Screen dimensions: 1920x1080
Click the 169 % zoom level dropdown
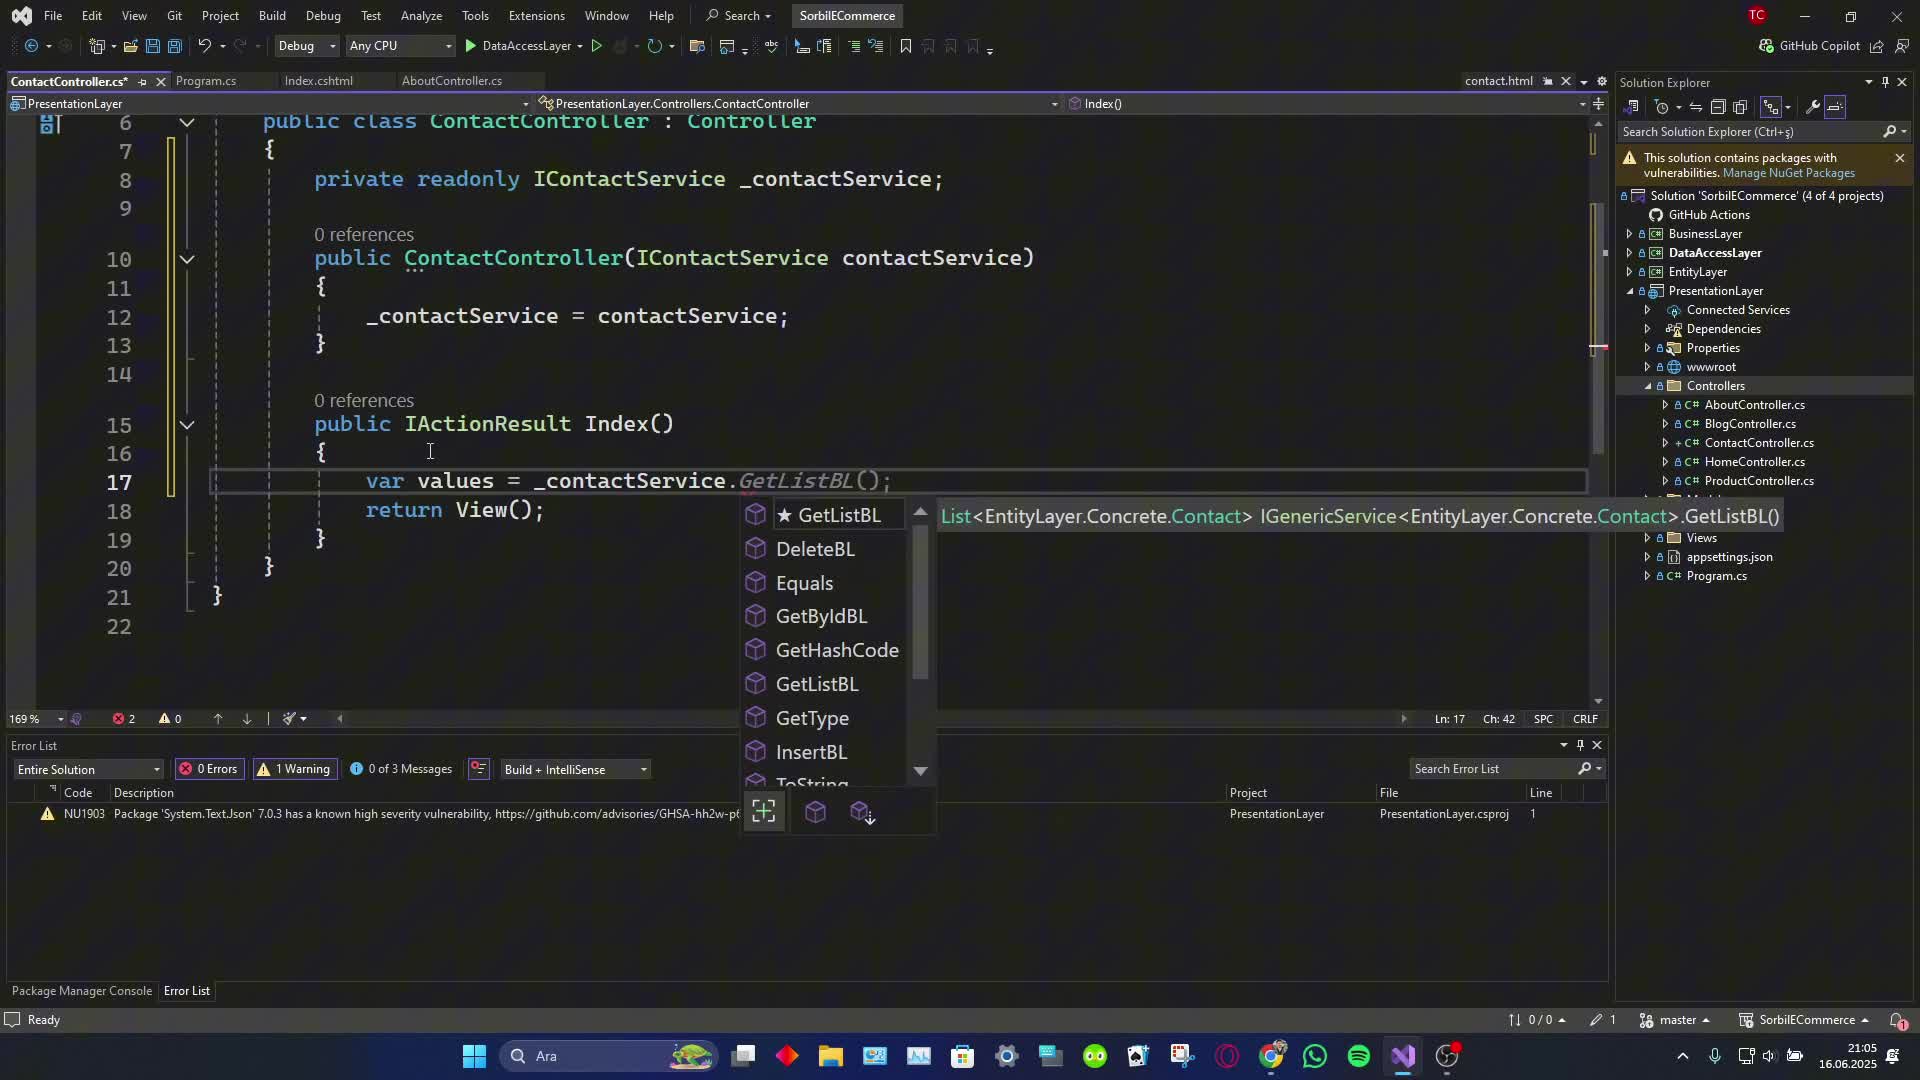[36, 719]
